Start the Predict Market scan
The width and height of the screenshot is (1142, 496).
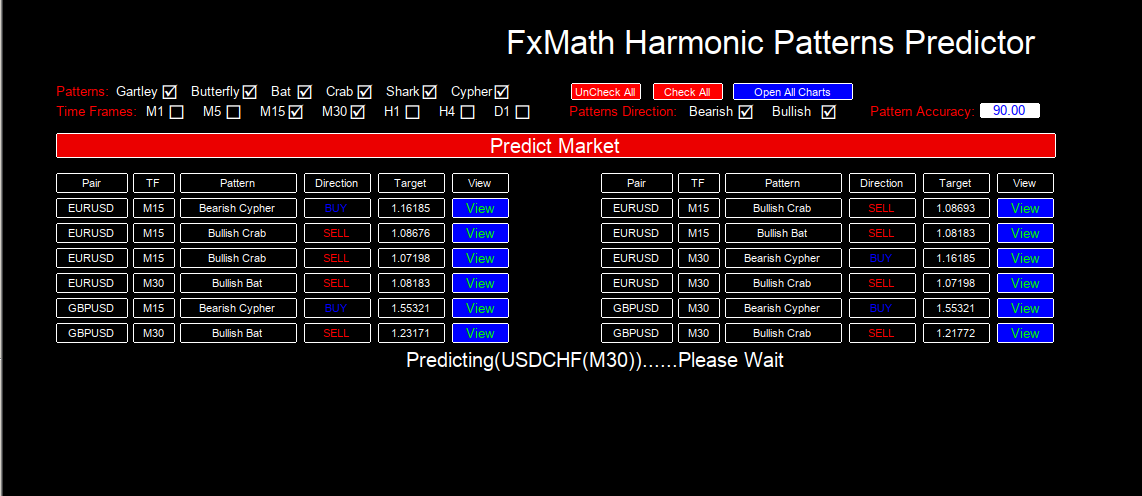556,146
